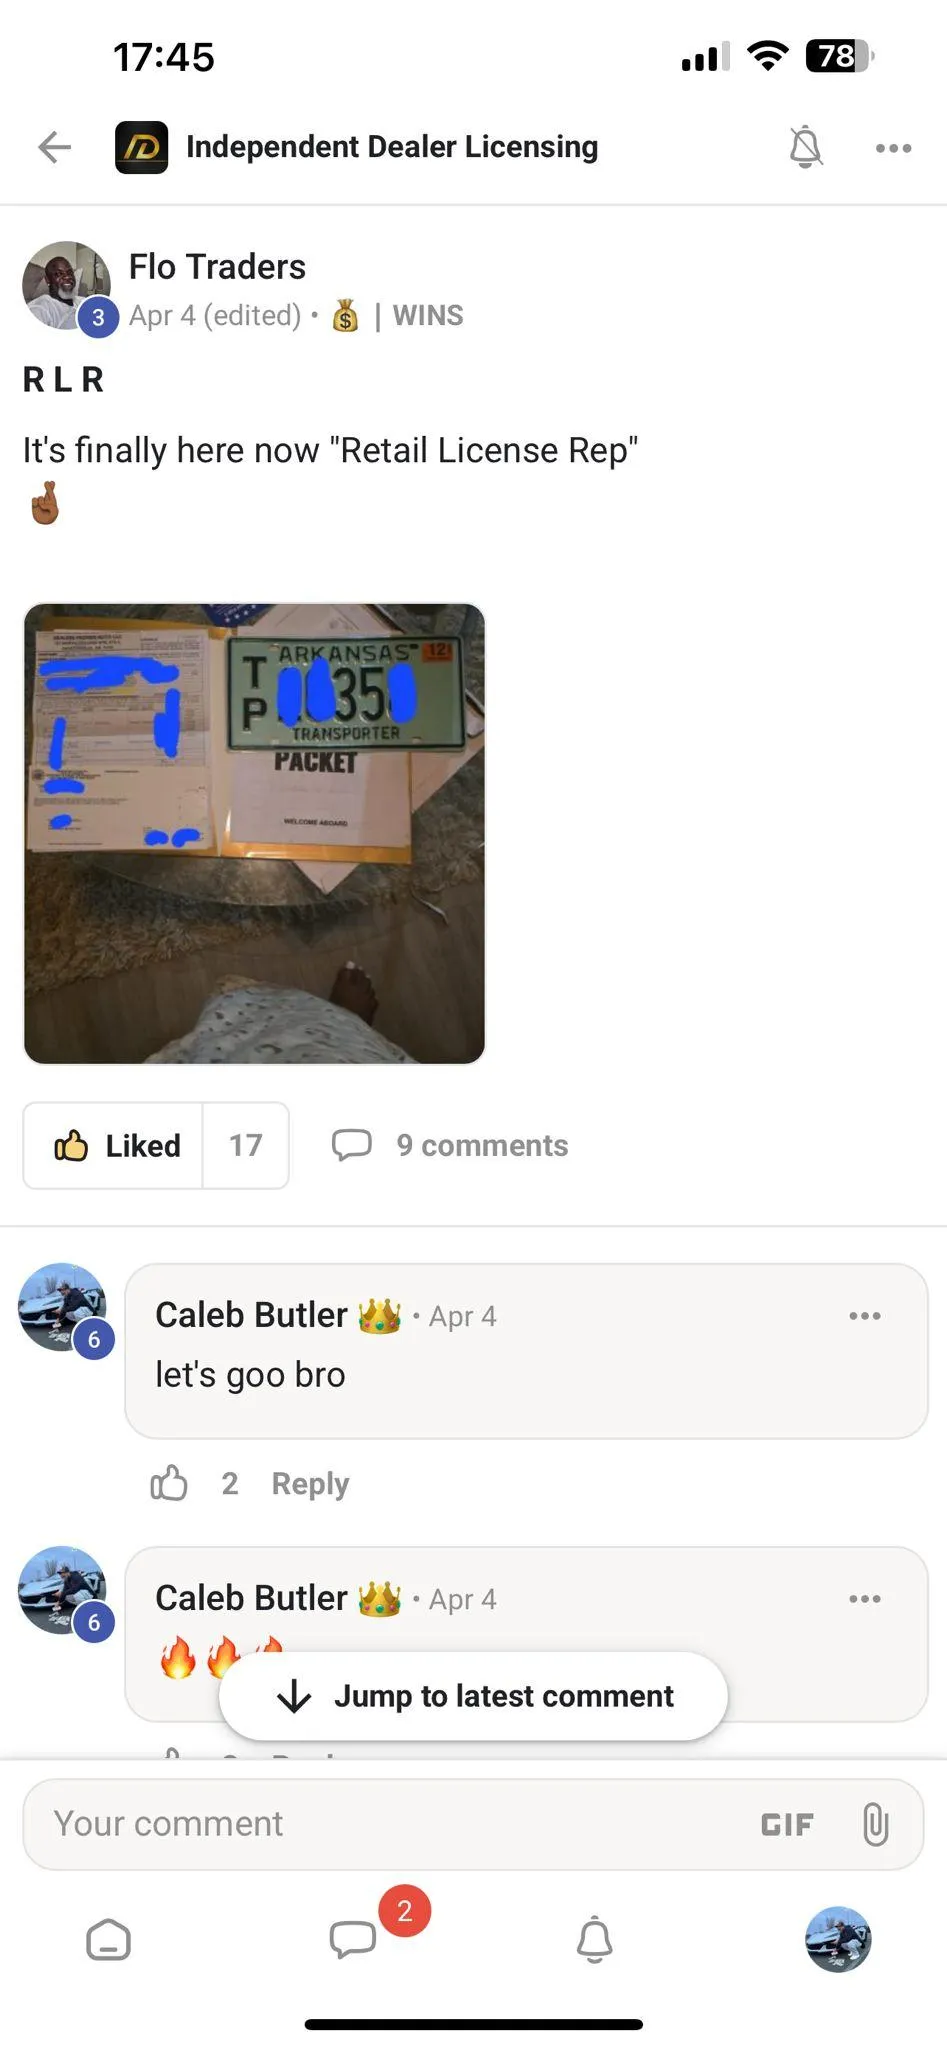Screen dimensions: 947x2048
Task: Open the Independent Dealer Licensing group logo
Action: [141, 147]
